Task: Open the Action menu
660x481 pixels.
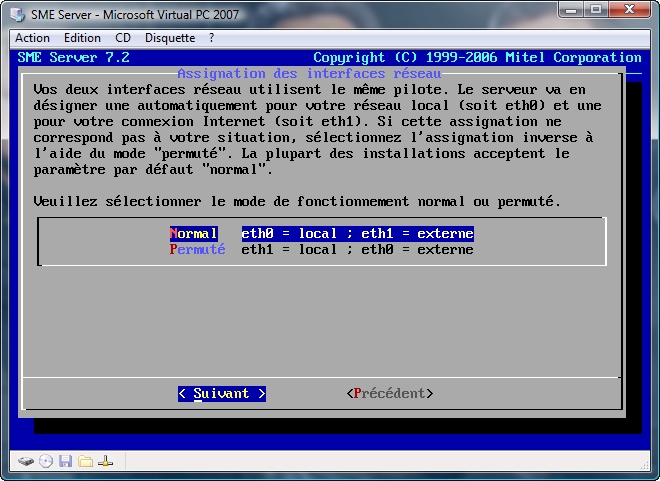Action: click(32, 38)
